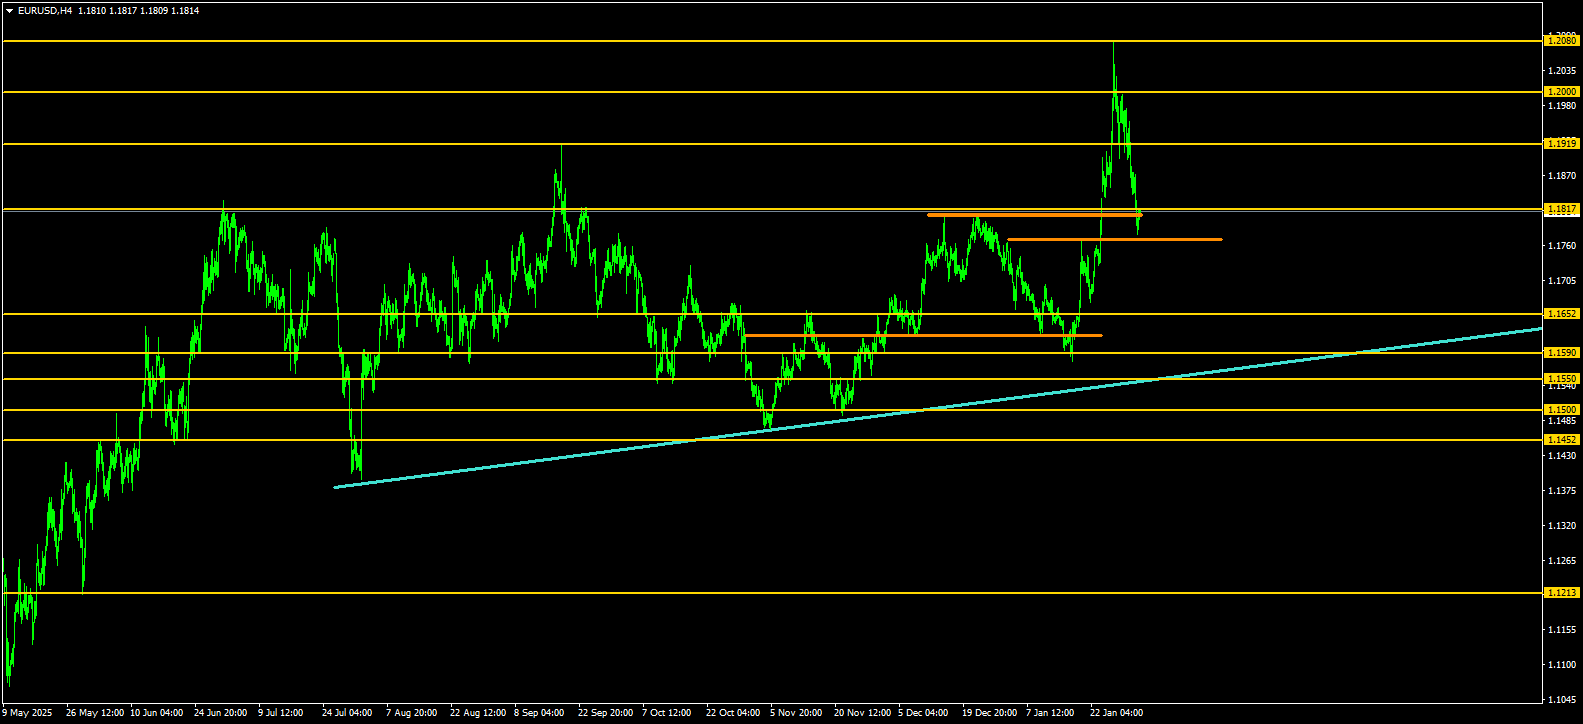Select the 1.1550 price label on the axis
Screen dimensions: 1583x724
point(1562,379)
